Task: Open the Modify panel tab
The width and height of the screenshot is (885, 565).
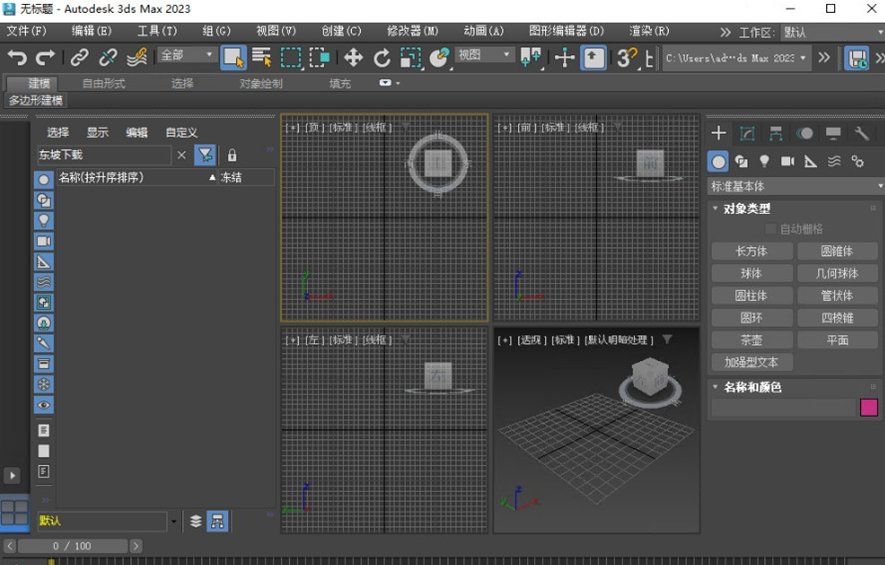Action: tap(747, 133)
